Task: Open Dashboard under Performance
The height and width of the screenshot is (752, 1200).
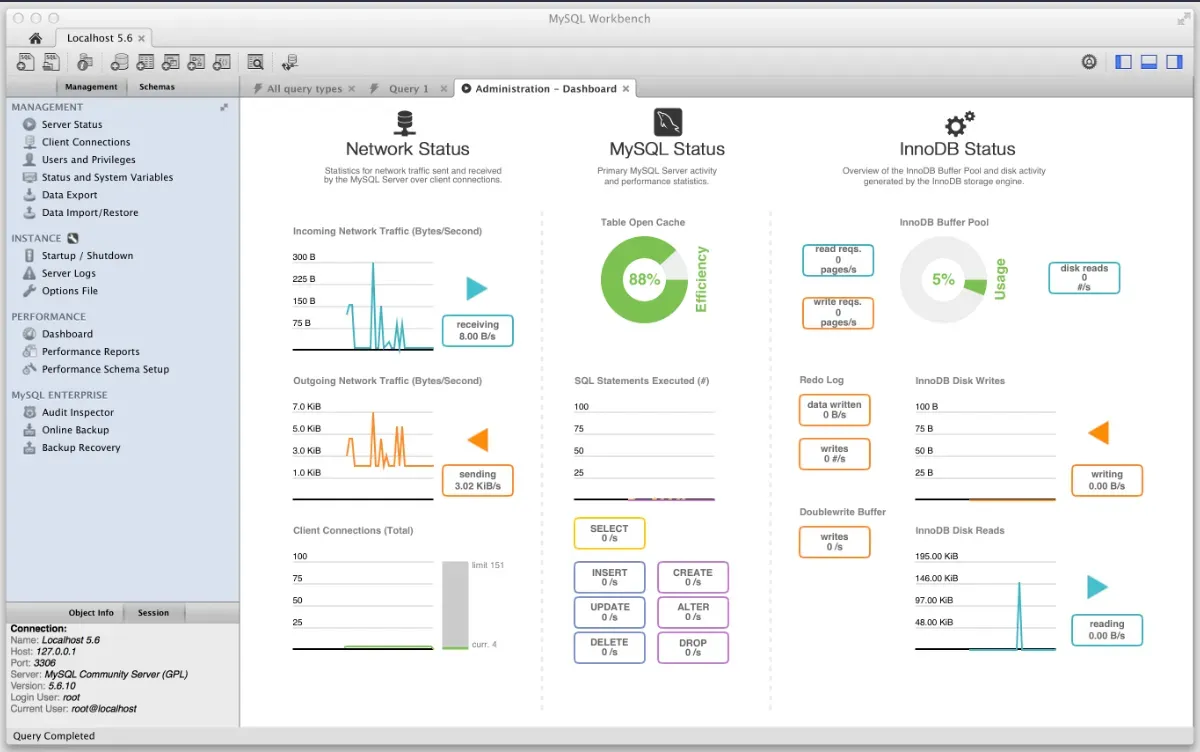Action: coord(67,334)
